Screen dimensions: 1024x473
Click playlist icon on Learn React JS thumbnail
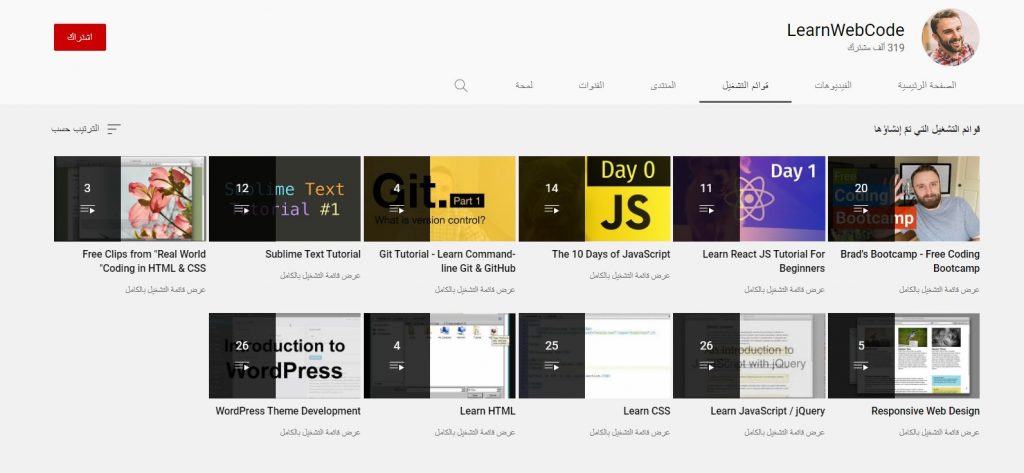pos(707,210)
